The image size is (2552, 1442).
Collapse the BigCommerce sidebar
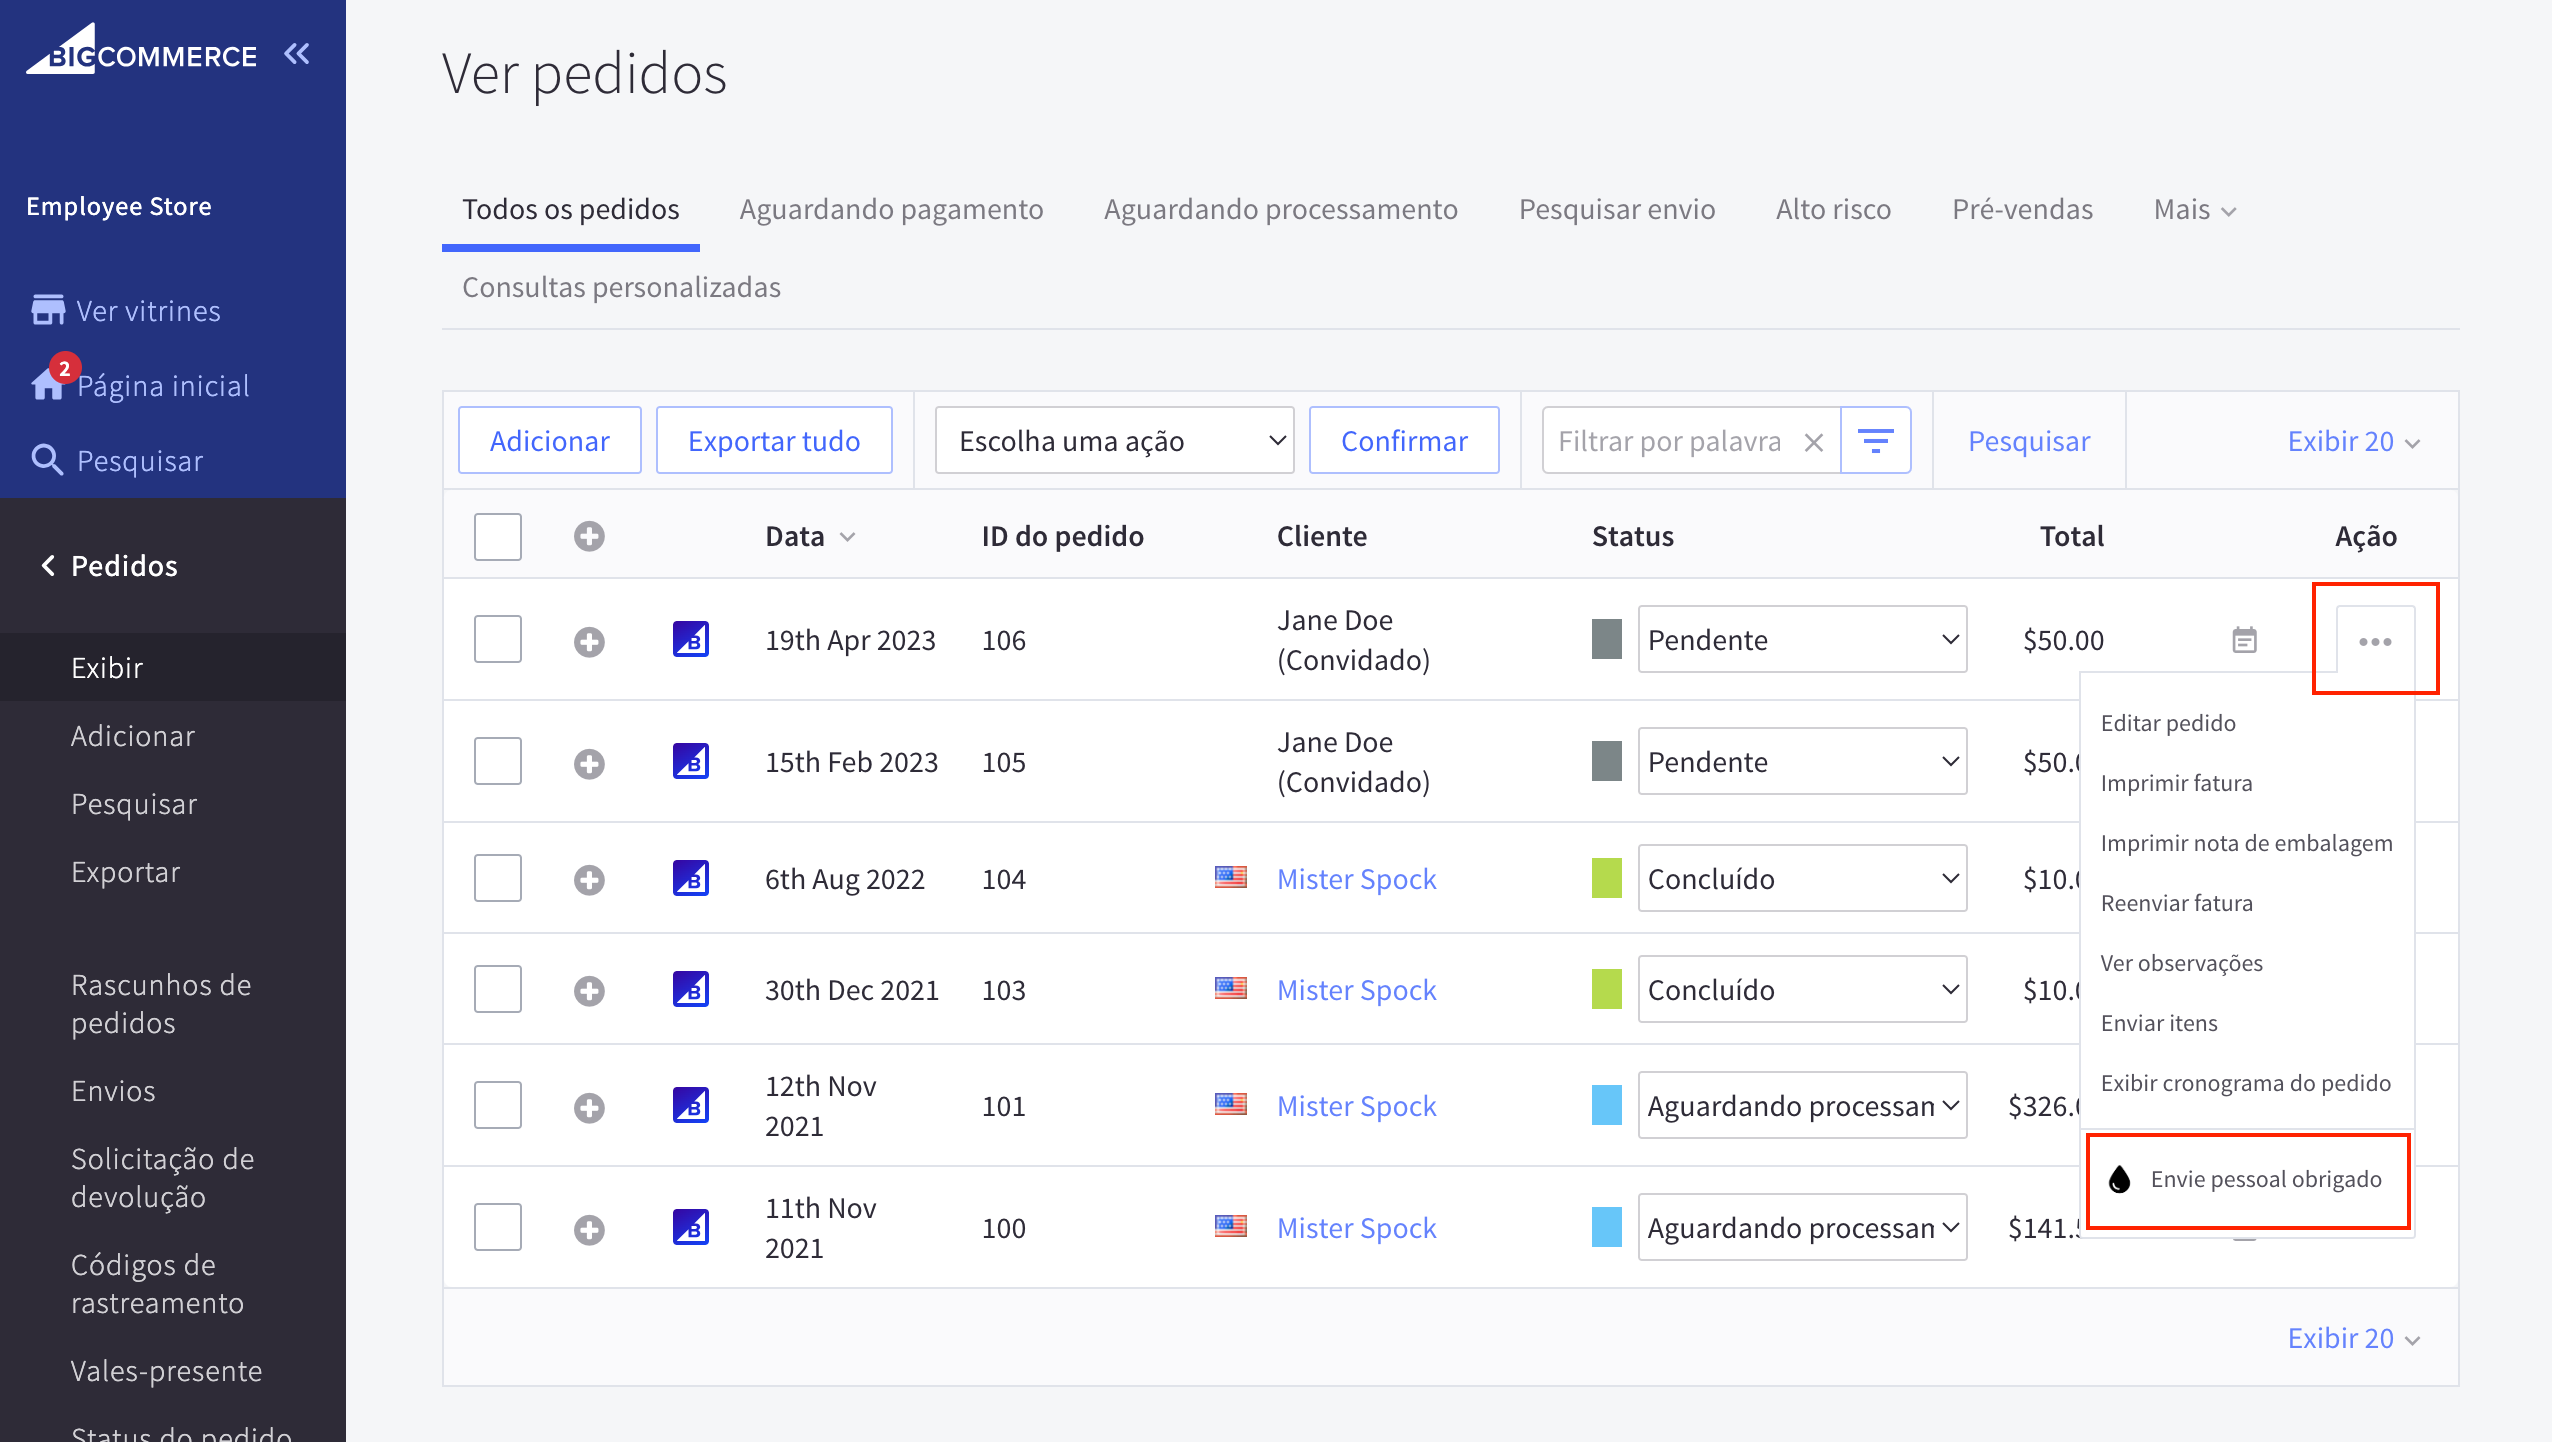click(296, 54)
